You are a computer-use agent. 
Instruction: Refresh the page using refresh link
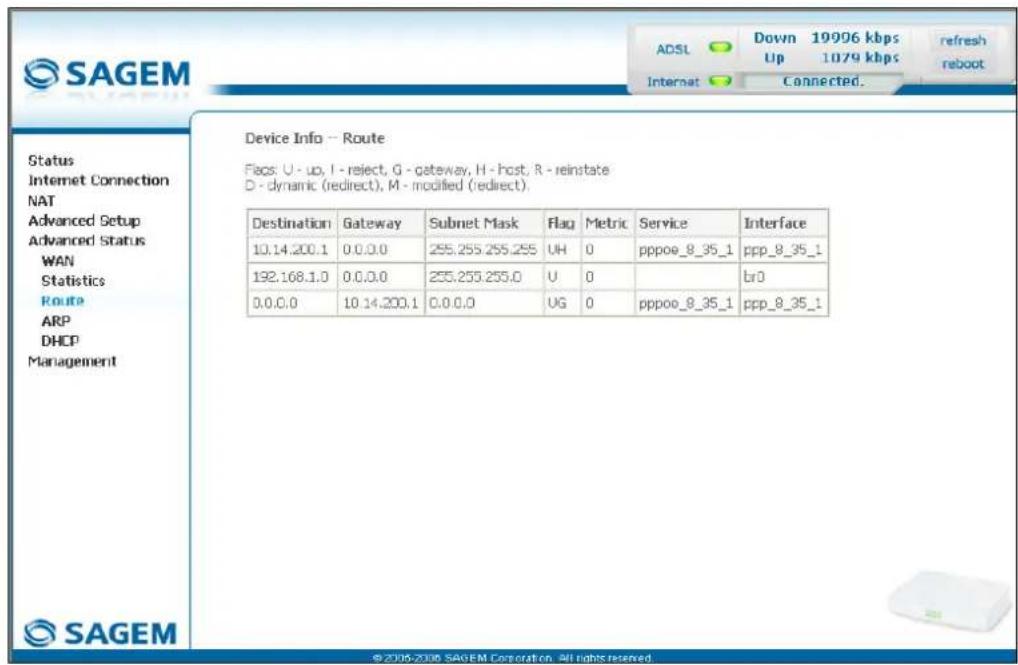[963, 40]
